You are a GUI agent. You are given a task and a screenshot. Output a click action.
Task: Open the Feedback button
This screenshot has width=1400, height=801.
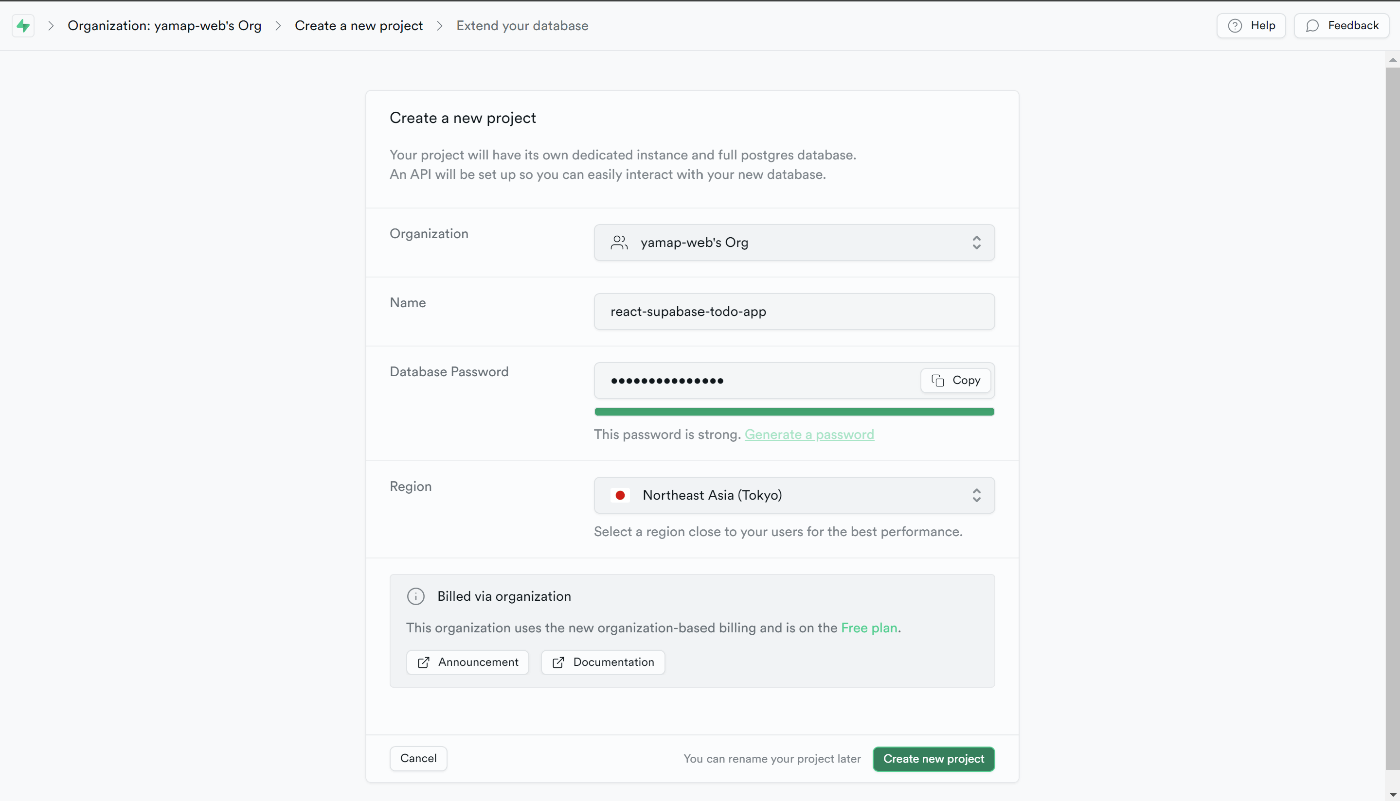[1342, 26]
